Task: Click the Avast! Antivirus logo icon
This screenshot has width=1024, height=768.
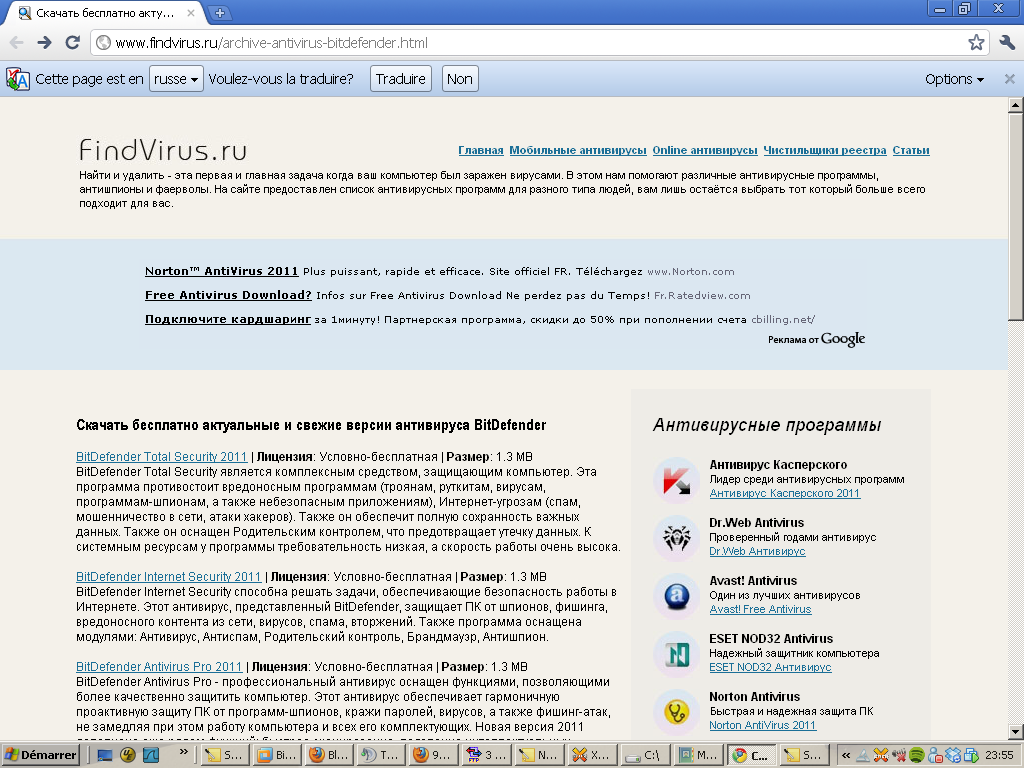Action: [677, 596]
